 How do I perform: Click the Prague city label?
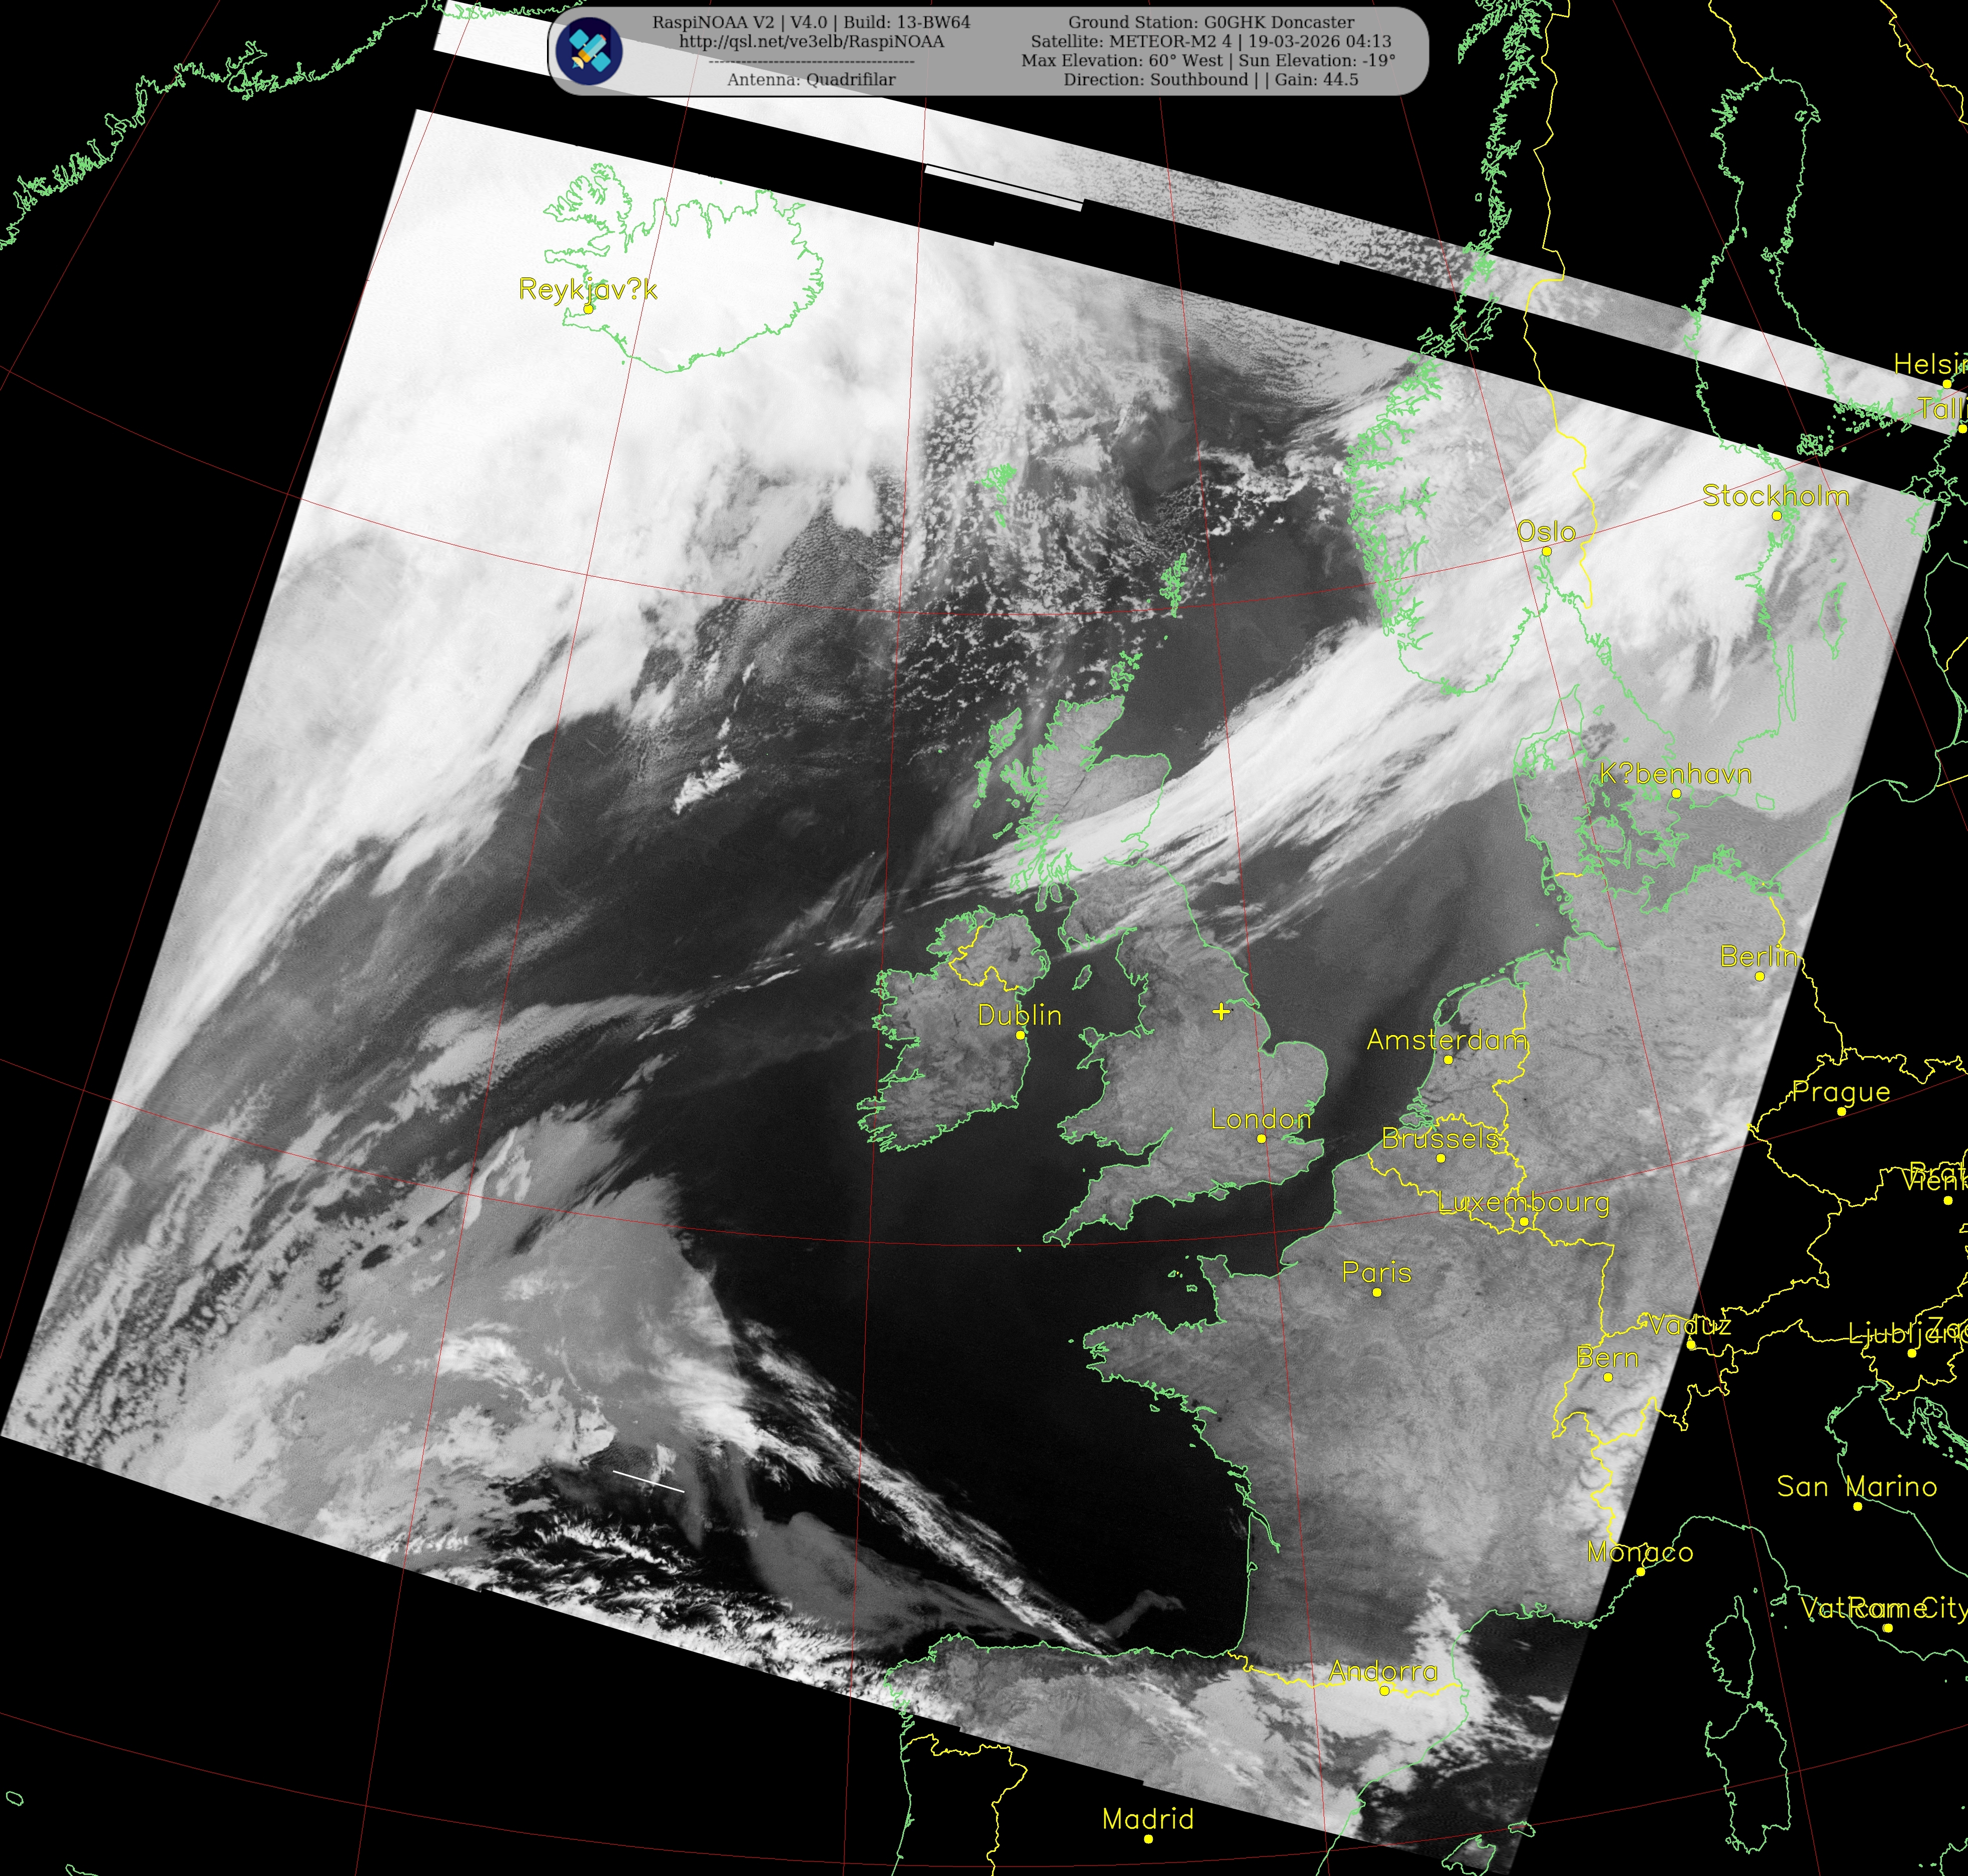pyautogui.click(x=1841, y=1091)
